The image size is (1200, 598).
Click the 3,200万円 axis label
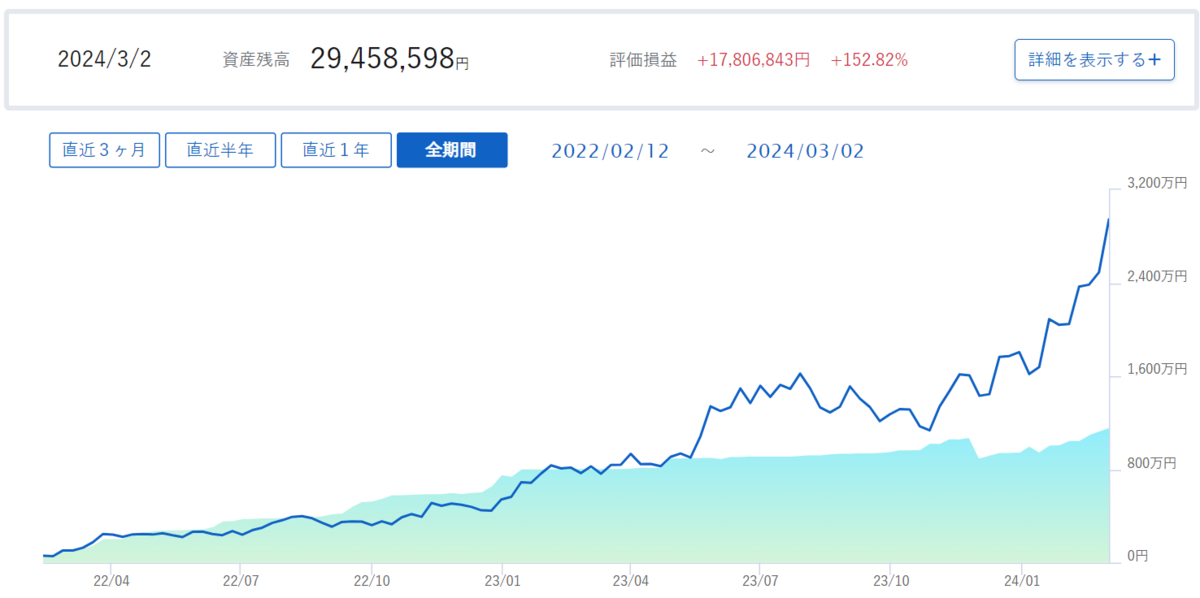tap(1156, 184)
